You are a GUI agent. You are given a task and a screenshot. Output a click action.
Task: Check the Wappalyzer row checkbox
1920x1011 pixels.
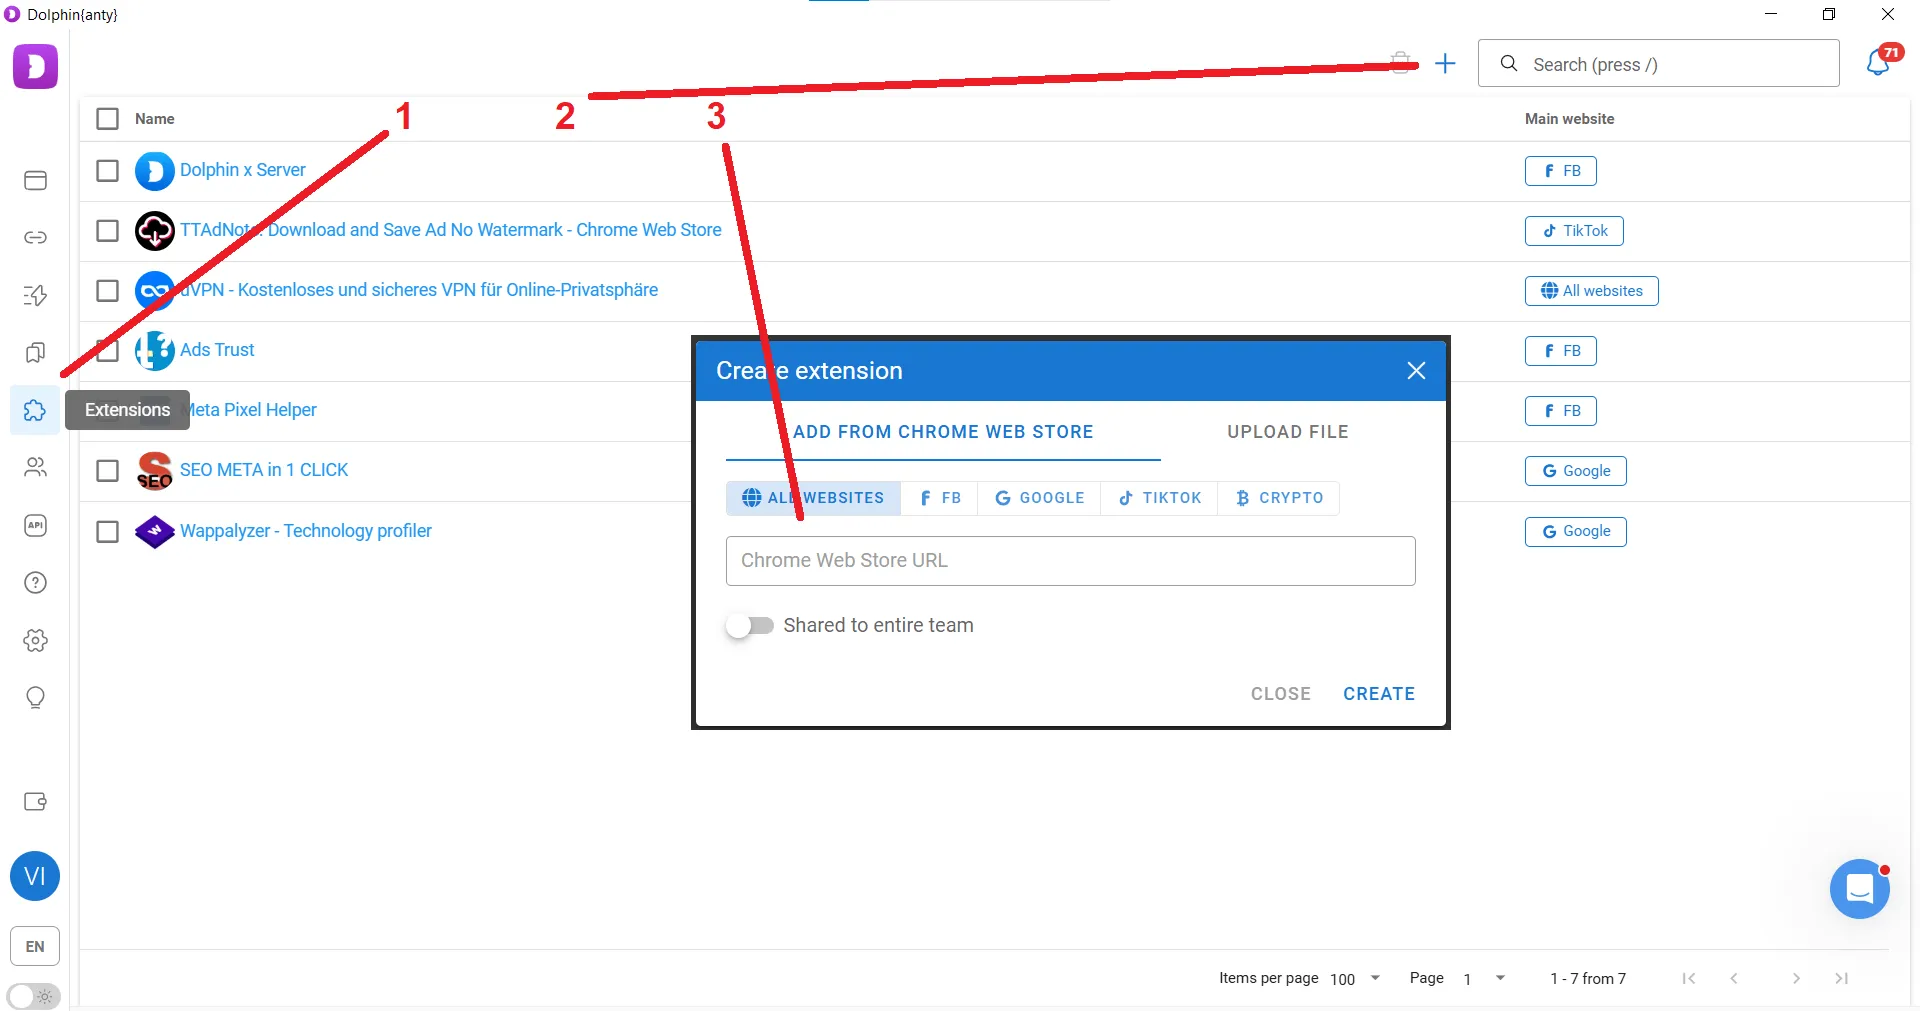click(107, 531)
